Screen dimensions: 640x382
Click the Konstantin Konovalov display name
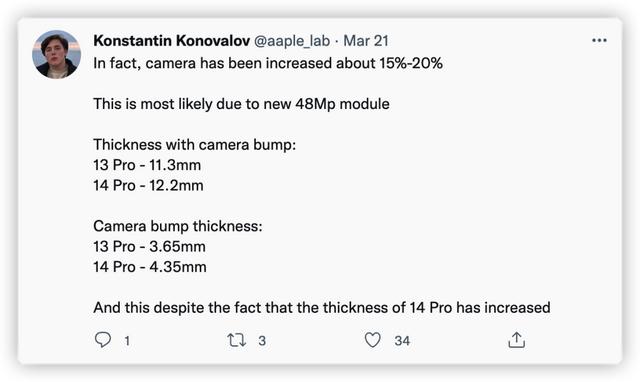(171, 41)
